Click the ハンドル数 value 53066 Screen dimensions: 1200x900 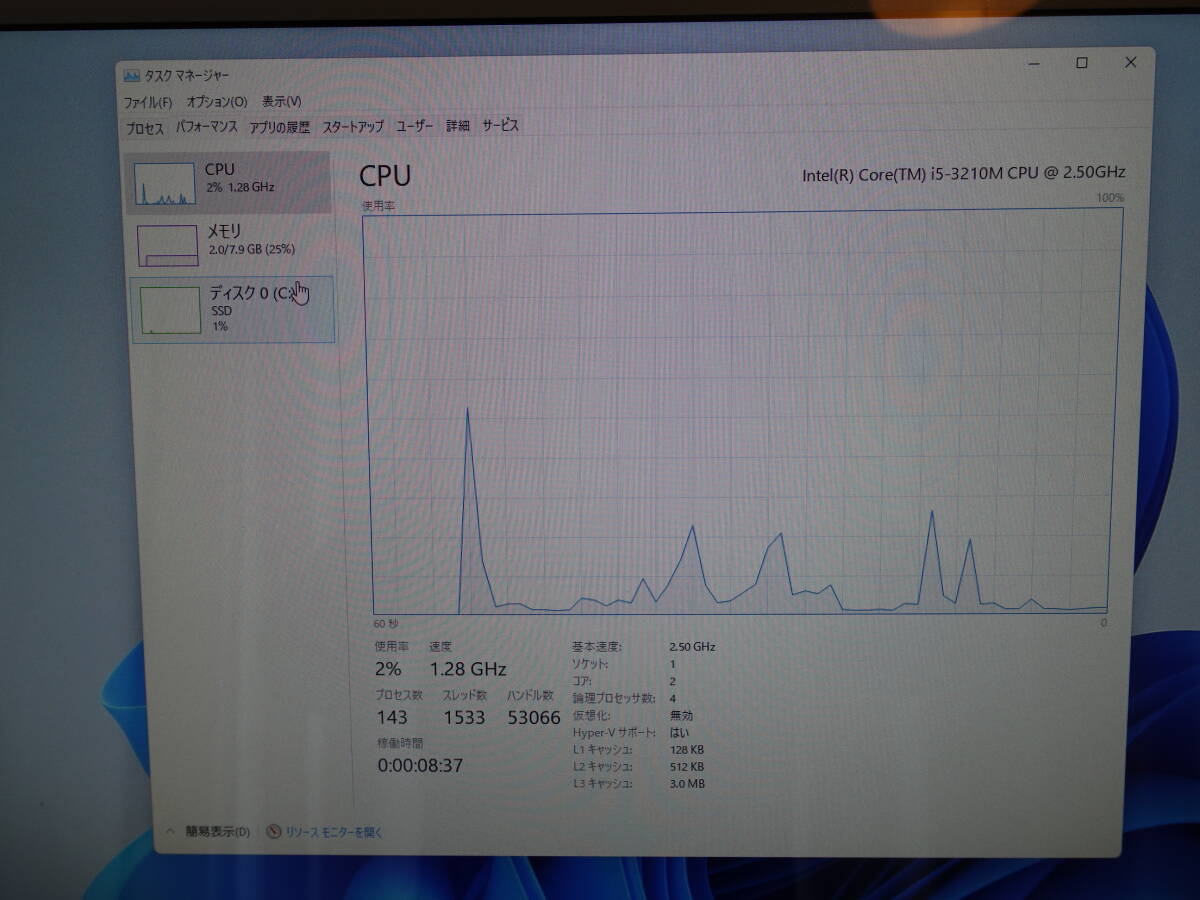tap(534, 717)
